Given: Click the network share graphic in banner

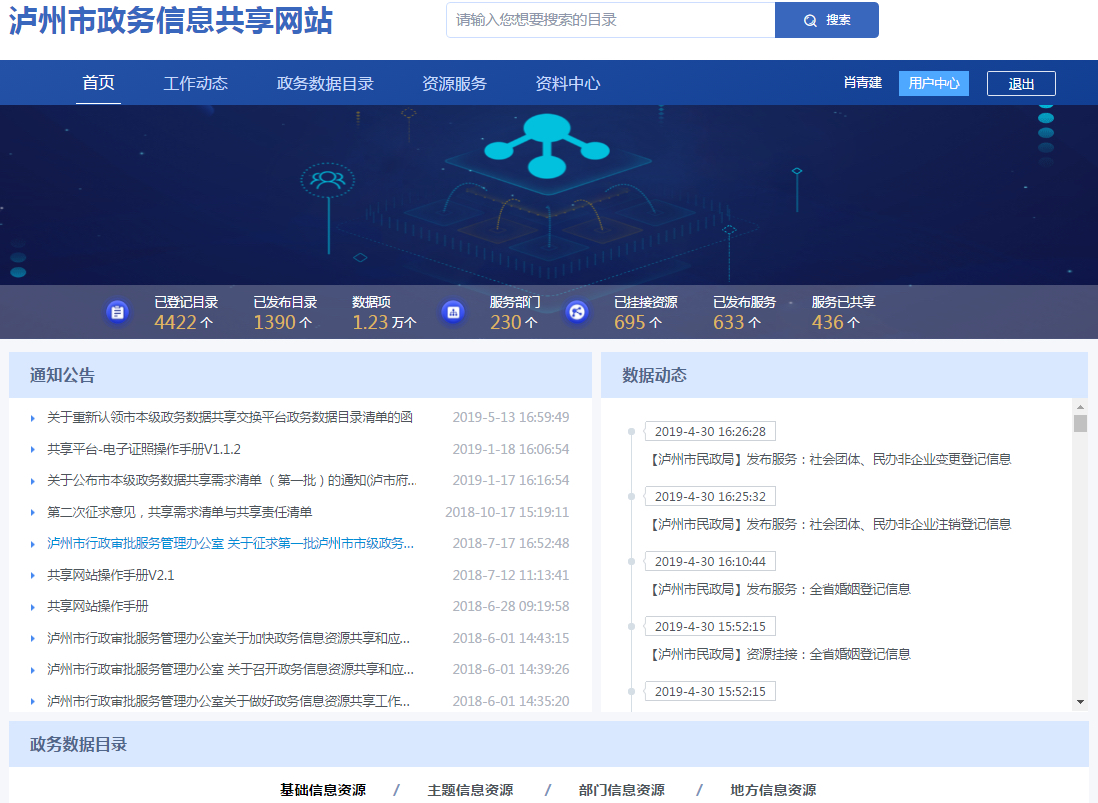Looking at the screenshot, I should [547, 146].
